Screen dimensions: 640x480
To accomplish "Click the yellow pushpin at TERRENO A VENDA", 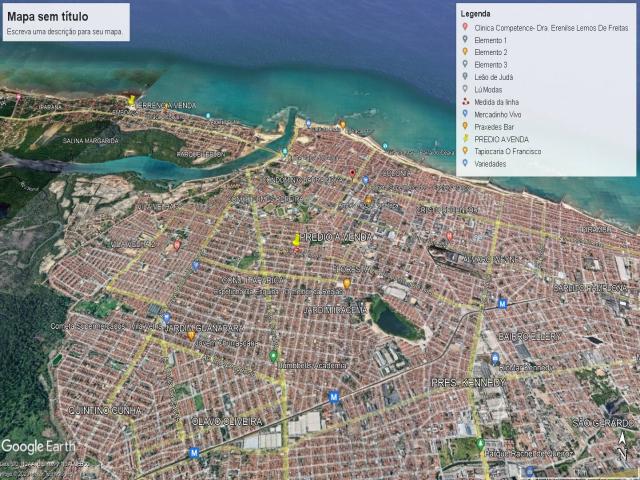I will point(131,100).
